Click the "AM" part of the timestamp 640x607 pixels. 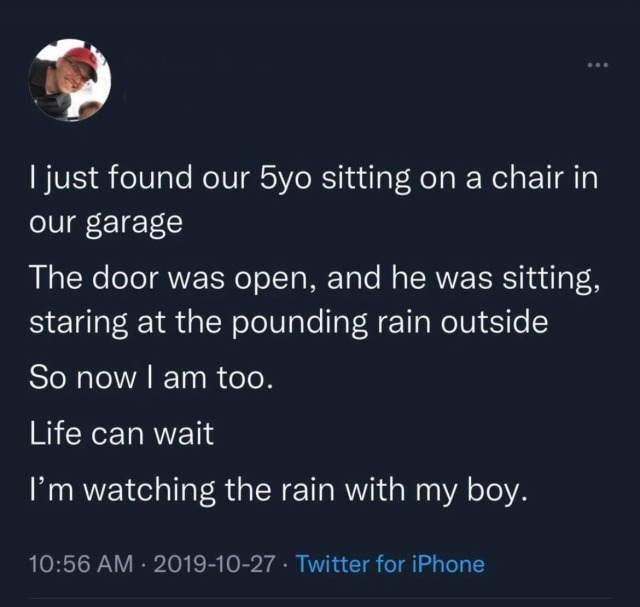click(x=116, y=564)
